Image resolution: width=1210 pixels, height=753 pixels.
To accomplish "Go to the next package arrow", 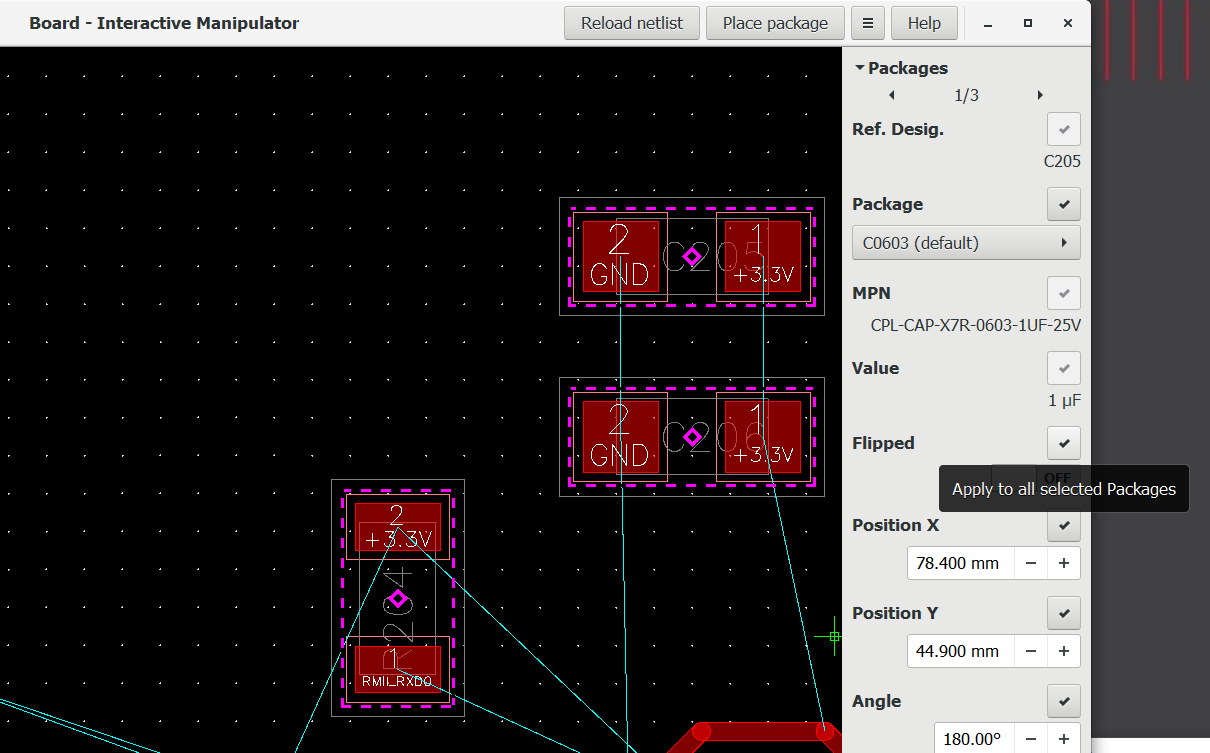I will (x=1040, y=96).
